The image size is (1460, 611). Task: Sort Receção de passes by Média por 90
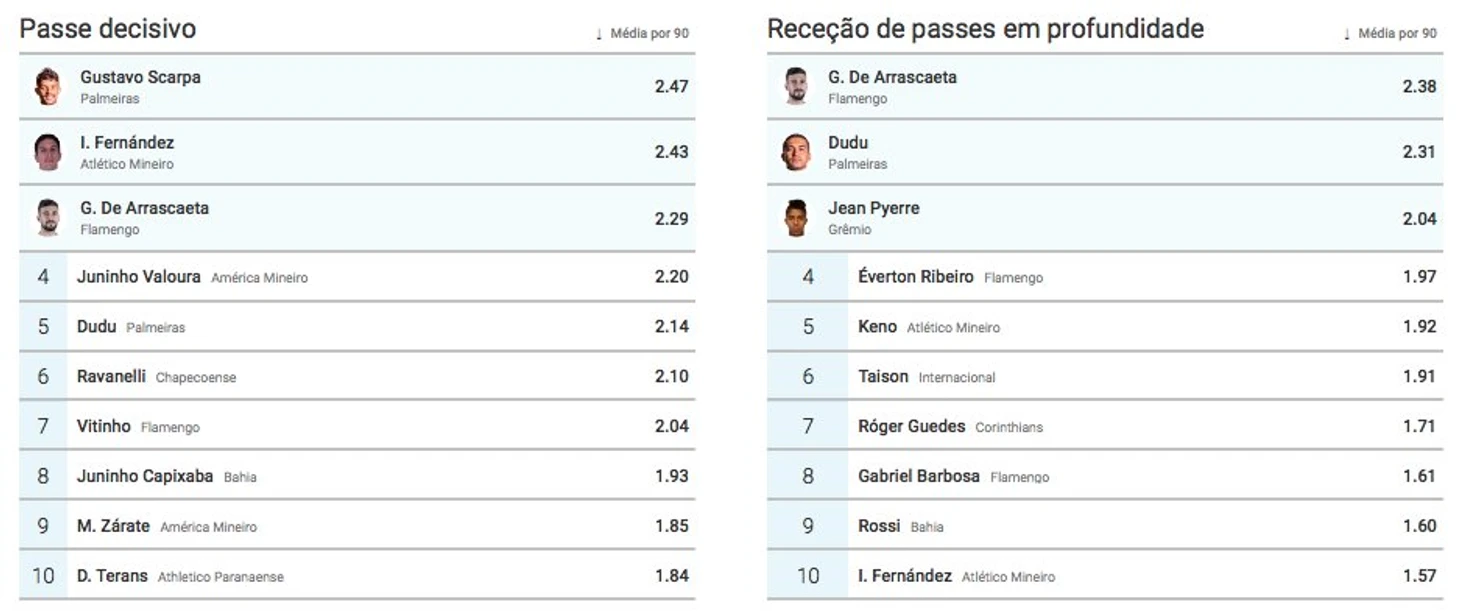(x=1391, y=34)
